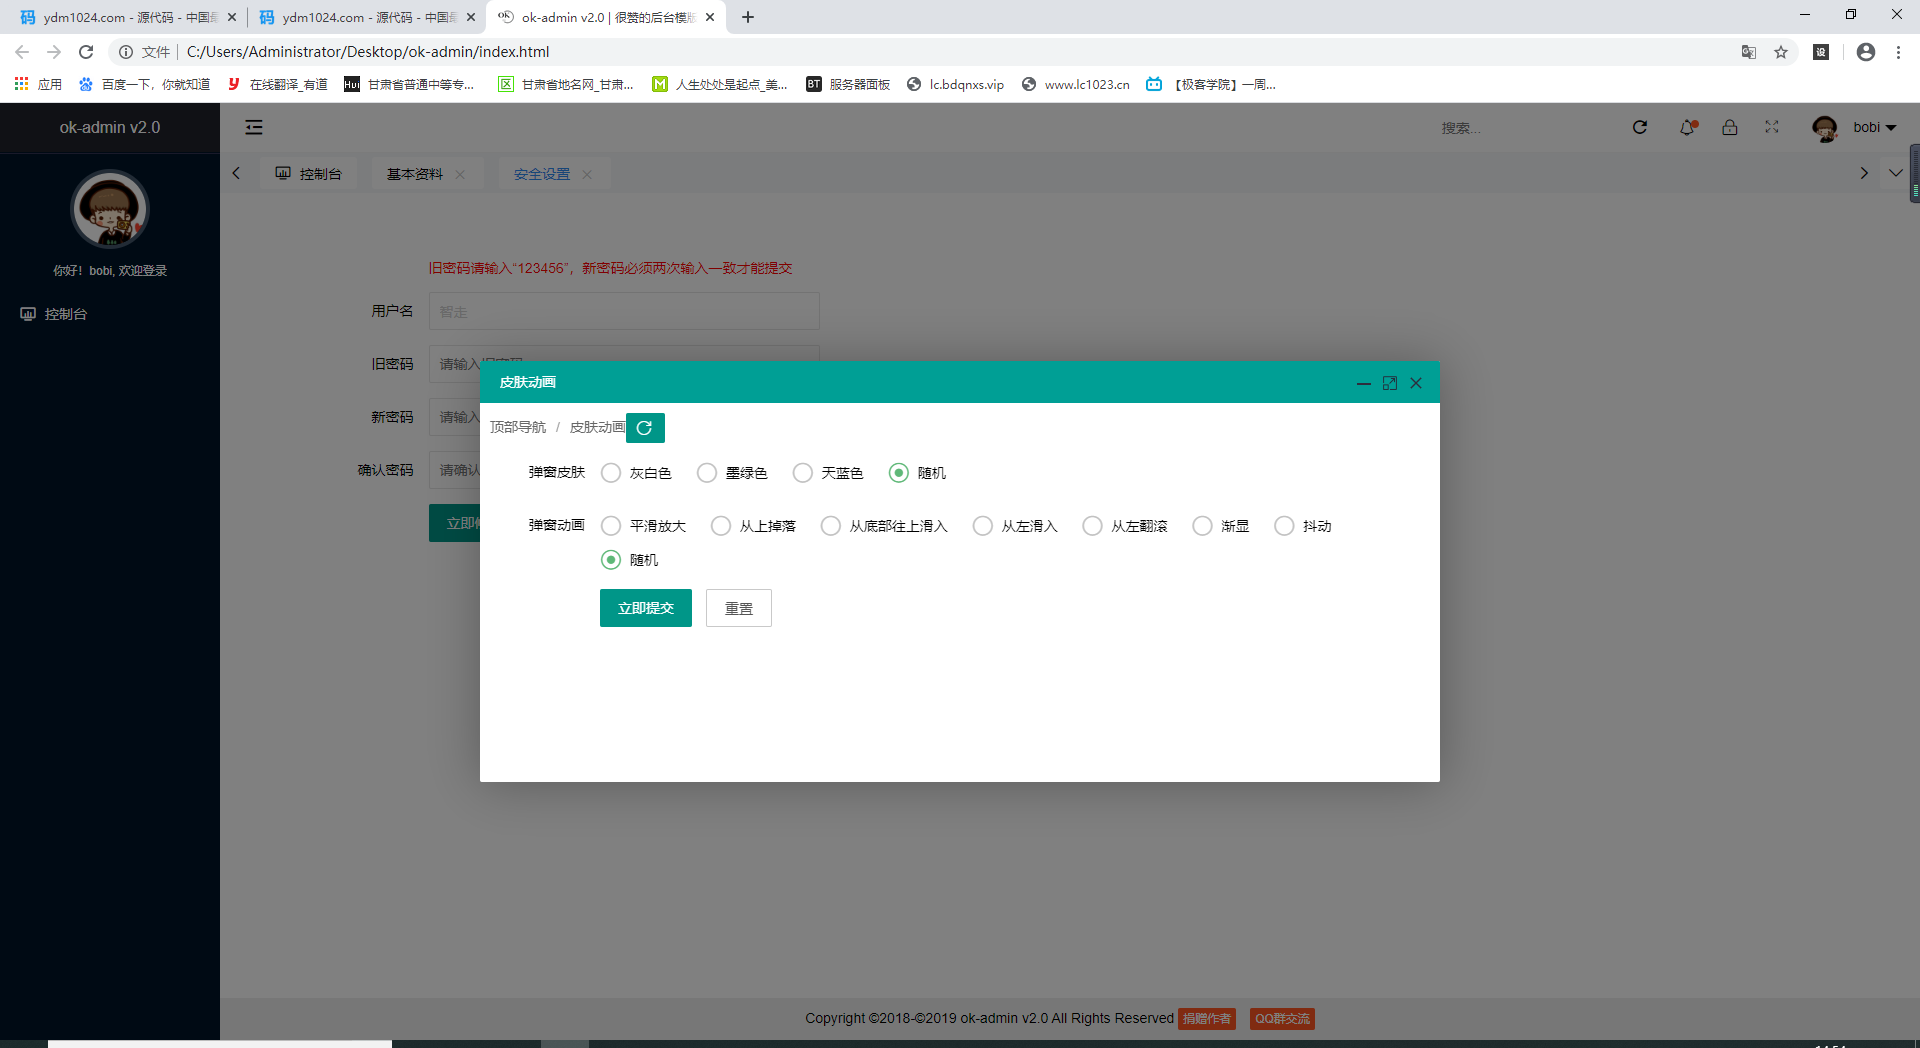The width and height of the screenshot is (1920, 1048).
Task: Select the 墨绿色 skin radio button
Action: click(x=707, y=473)
